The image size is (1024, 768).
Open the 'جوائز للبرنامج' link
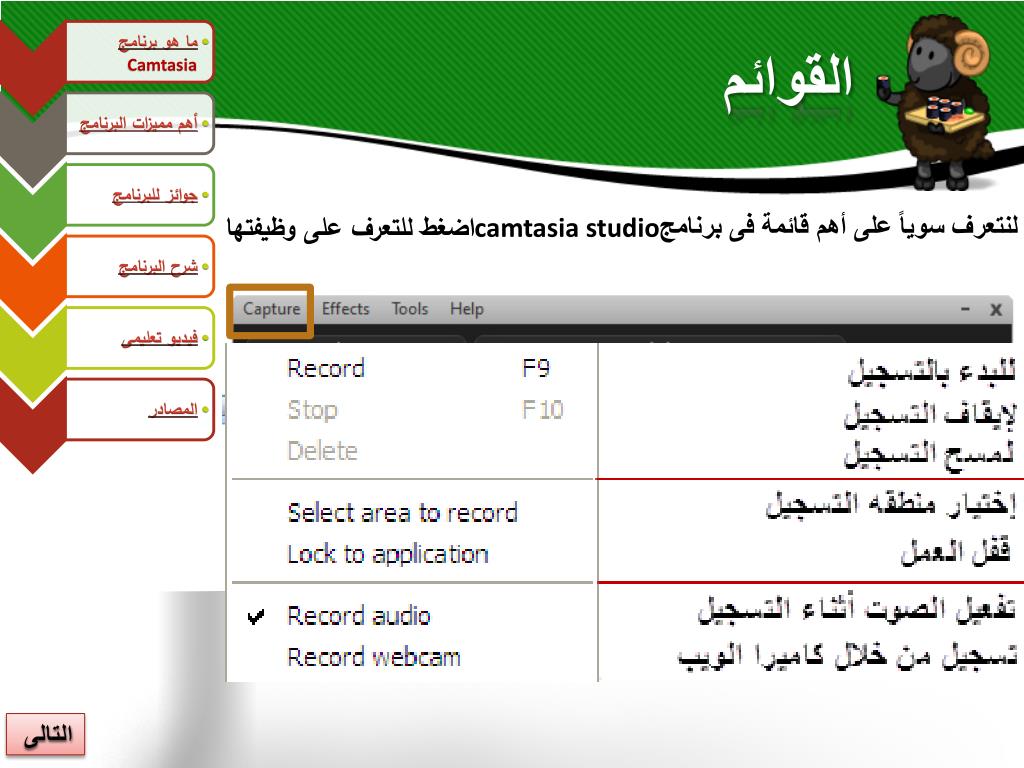coord(155,195)
